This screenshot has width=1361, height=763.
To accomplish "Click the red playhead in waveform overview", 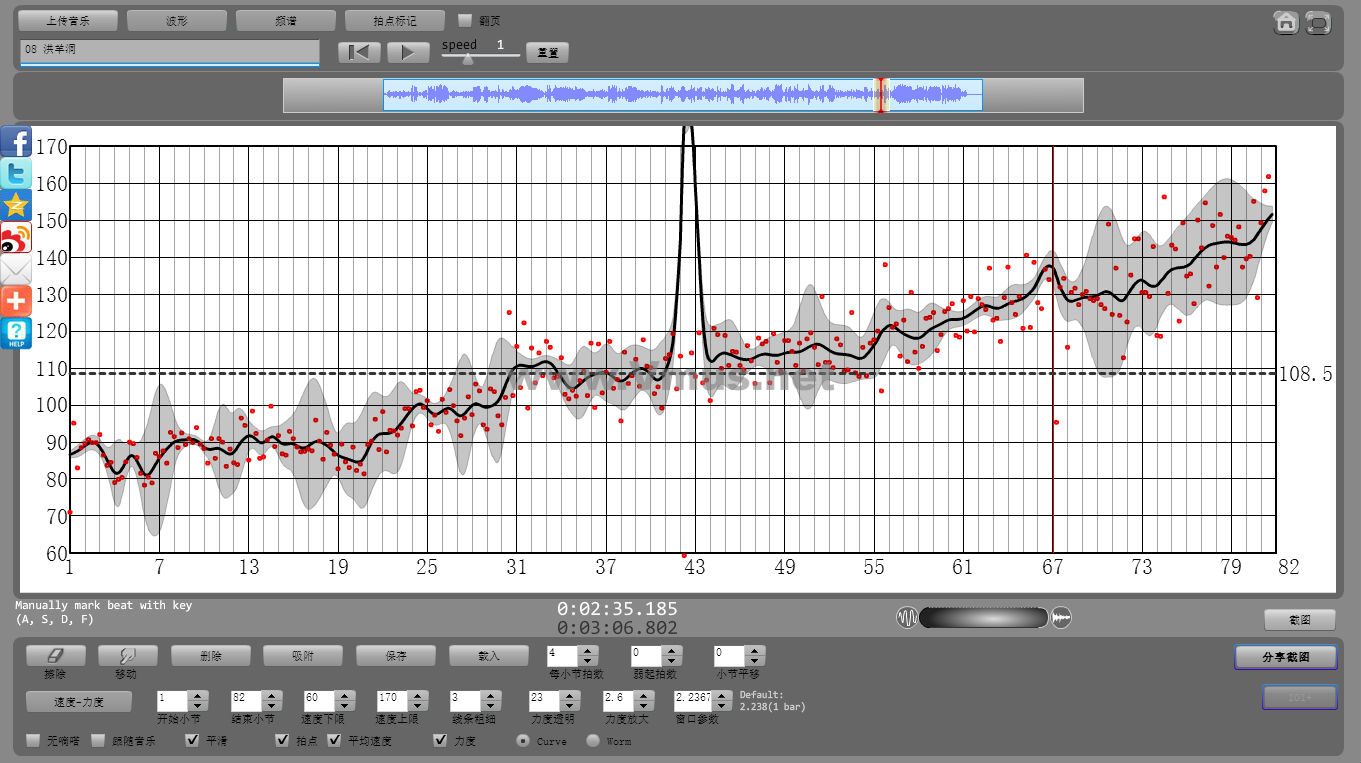I will [880, 95].
